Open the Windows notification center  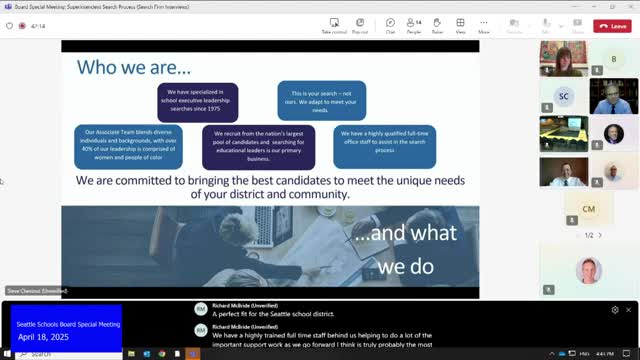coord(627,353)
